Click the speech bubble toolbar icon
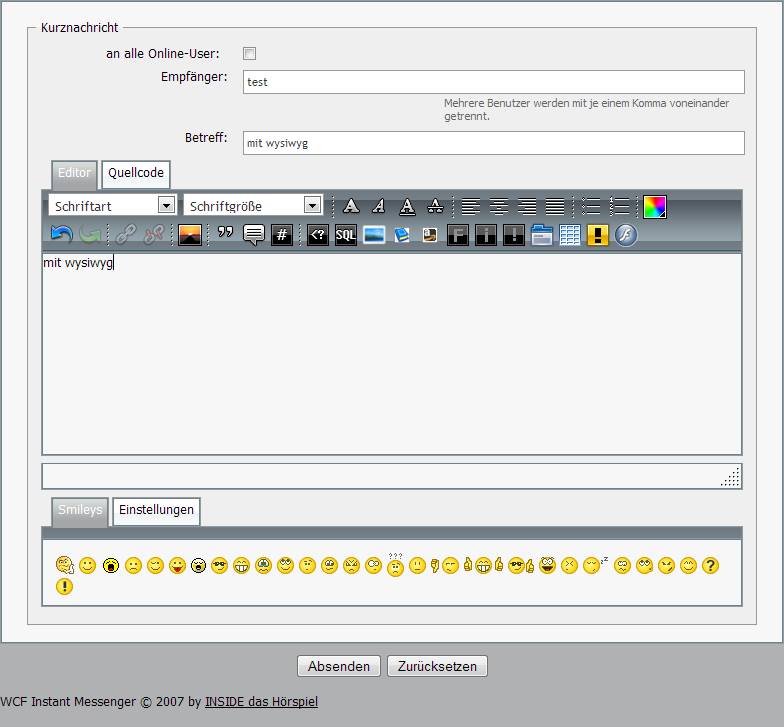The width and height of the screenshot is (784, 727). (x=254, y=234)
